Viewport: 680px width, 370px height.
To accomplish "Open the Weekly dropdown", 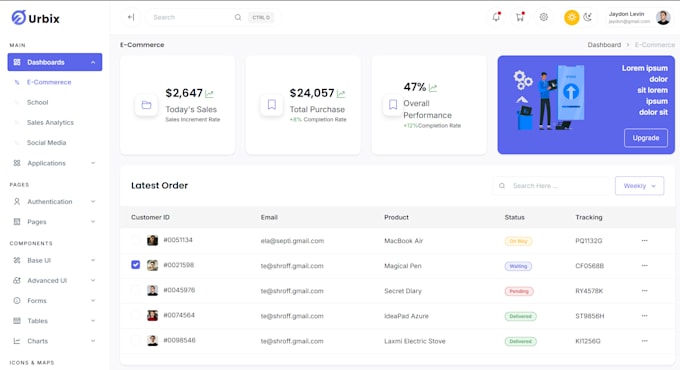I will pos(639,186).
